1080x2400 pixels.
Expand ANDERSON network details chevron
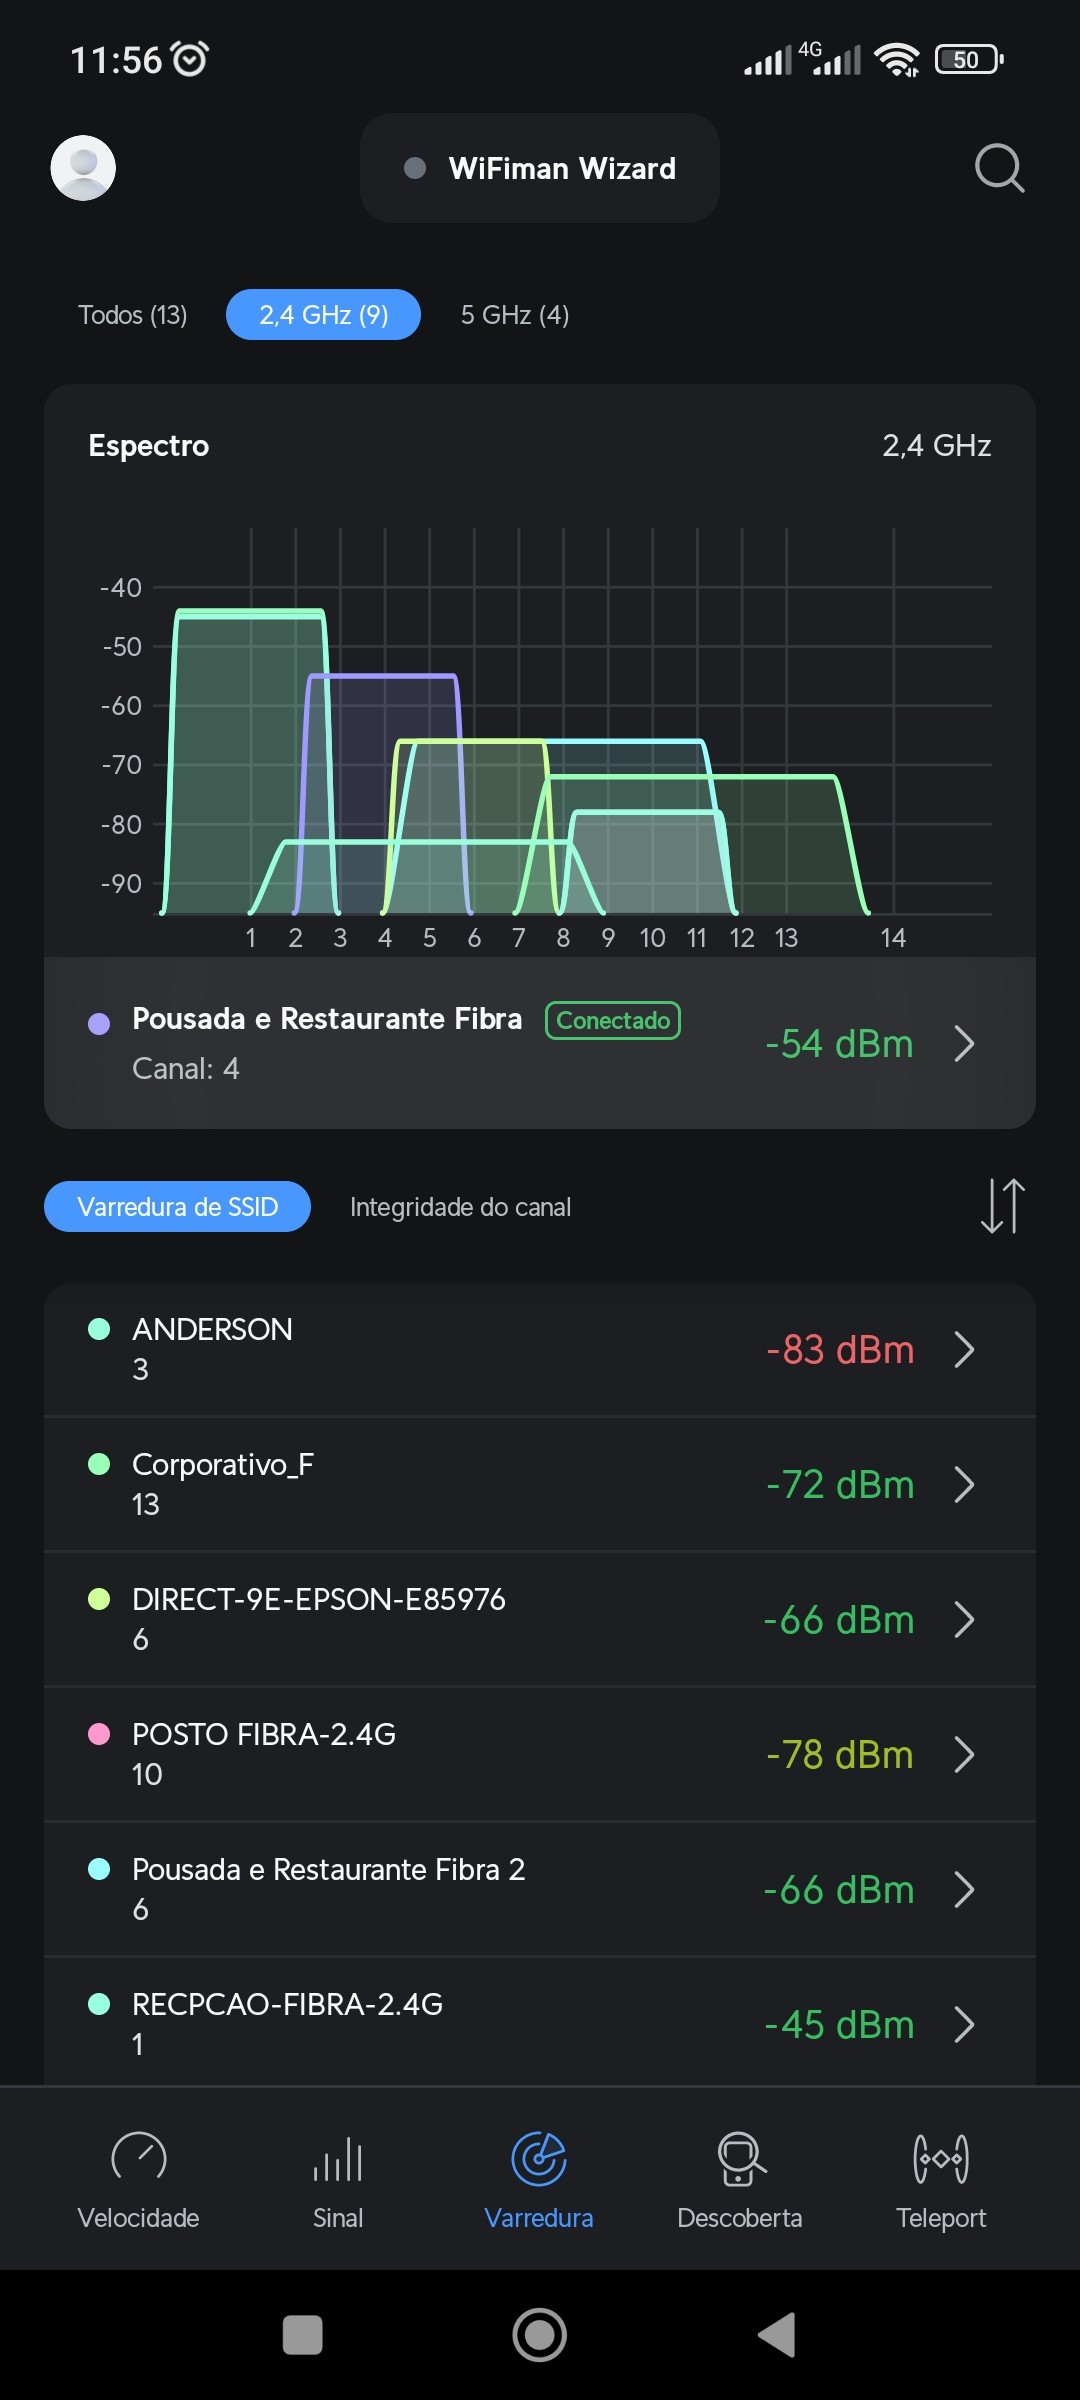coord(964,1349)
